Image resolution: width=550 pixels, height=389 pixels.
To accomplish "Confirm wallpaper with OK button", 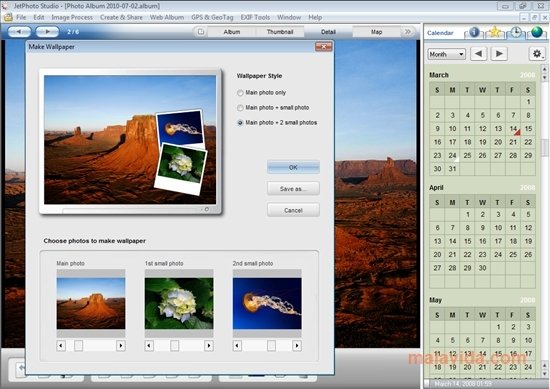I will pyautogui.click(x=293, y=167).
